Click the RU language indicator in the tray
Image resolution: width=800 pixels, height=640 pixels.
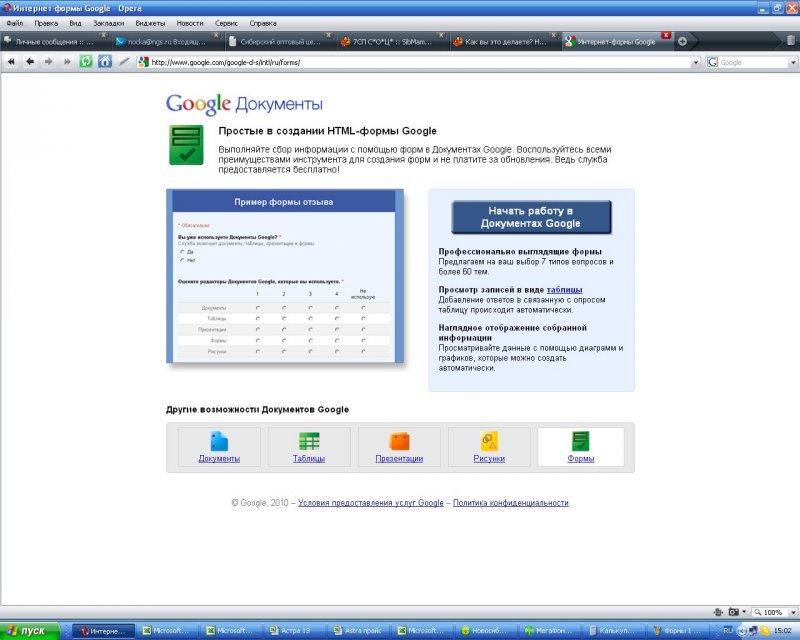pyautogui.click(x=728, y=630)
